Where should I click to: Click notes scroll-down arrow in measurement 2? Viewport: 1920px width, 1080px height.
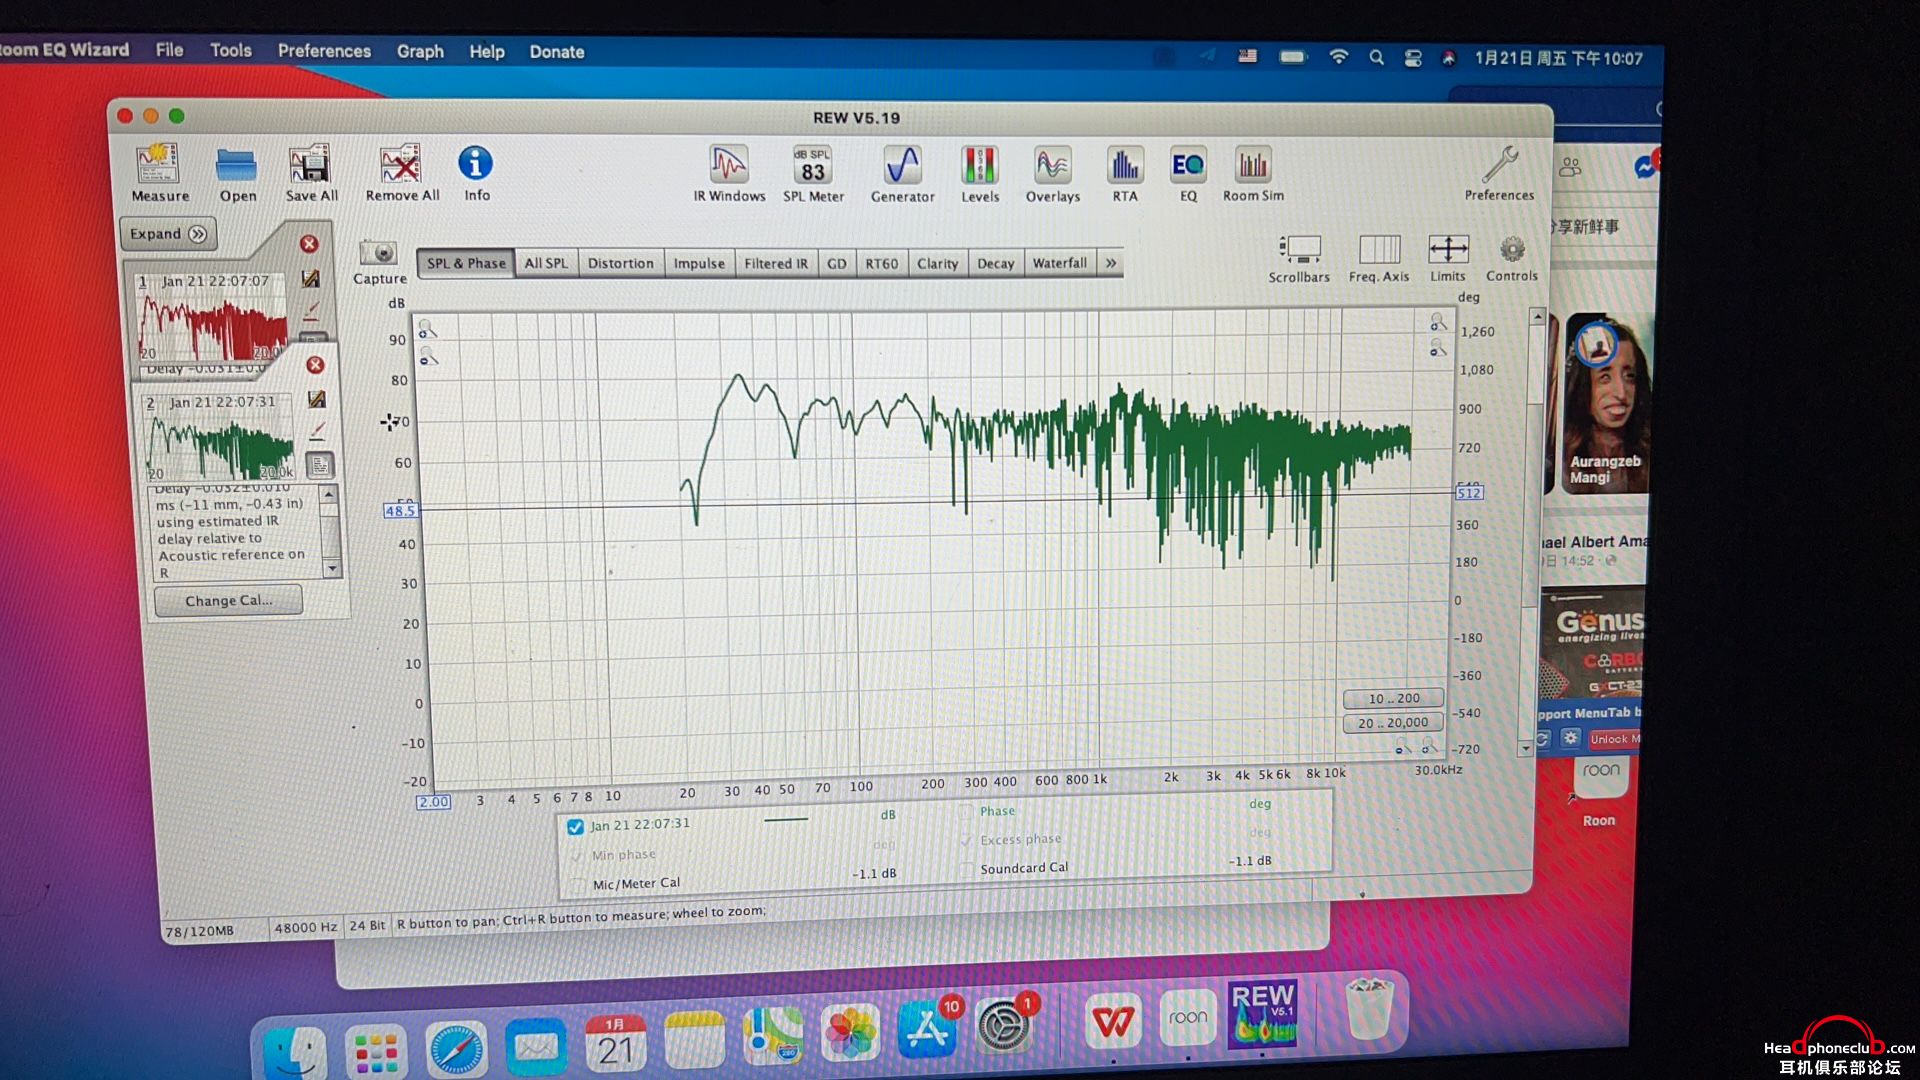332,569
